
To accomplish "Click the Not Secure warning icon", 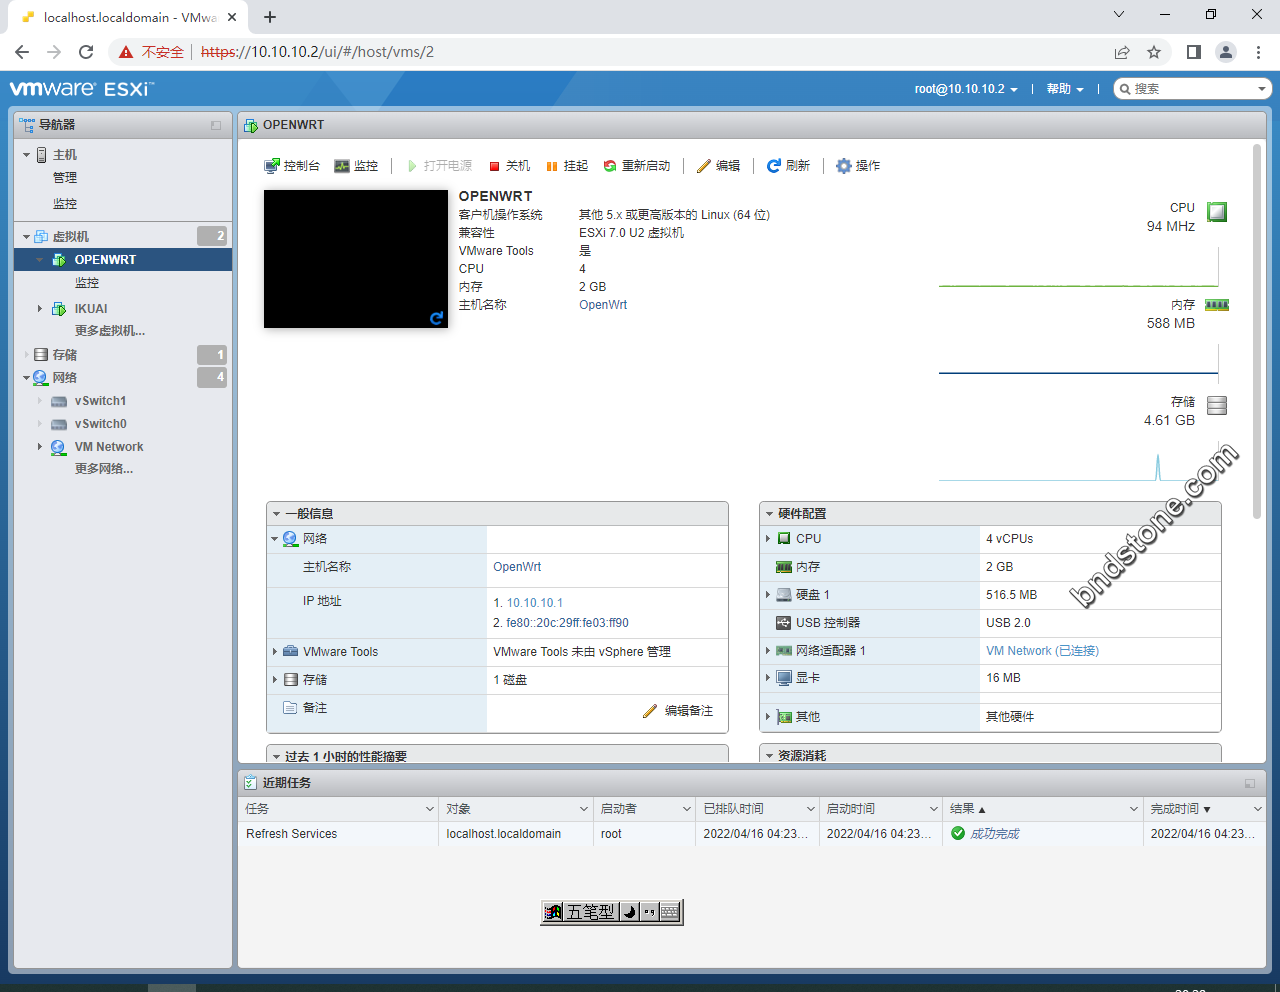I will pyautogui.click(x=126, y=52).
